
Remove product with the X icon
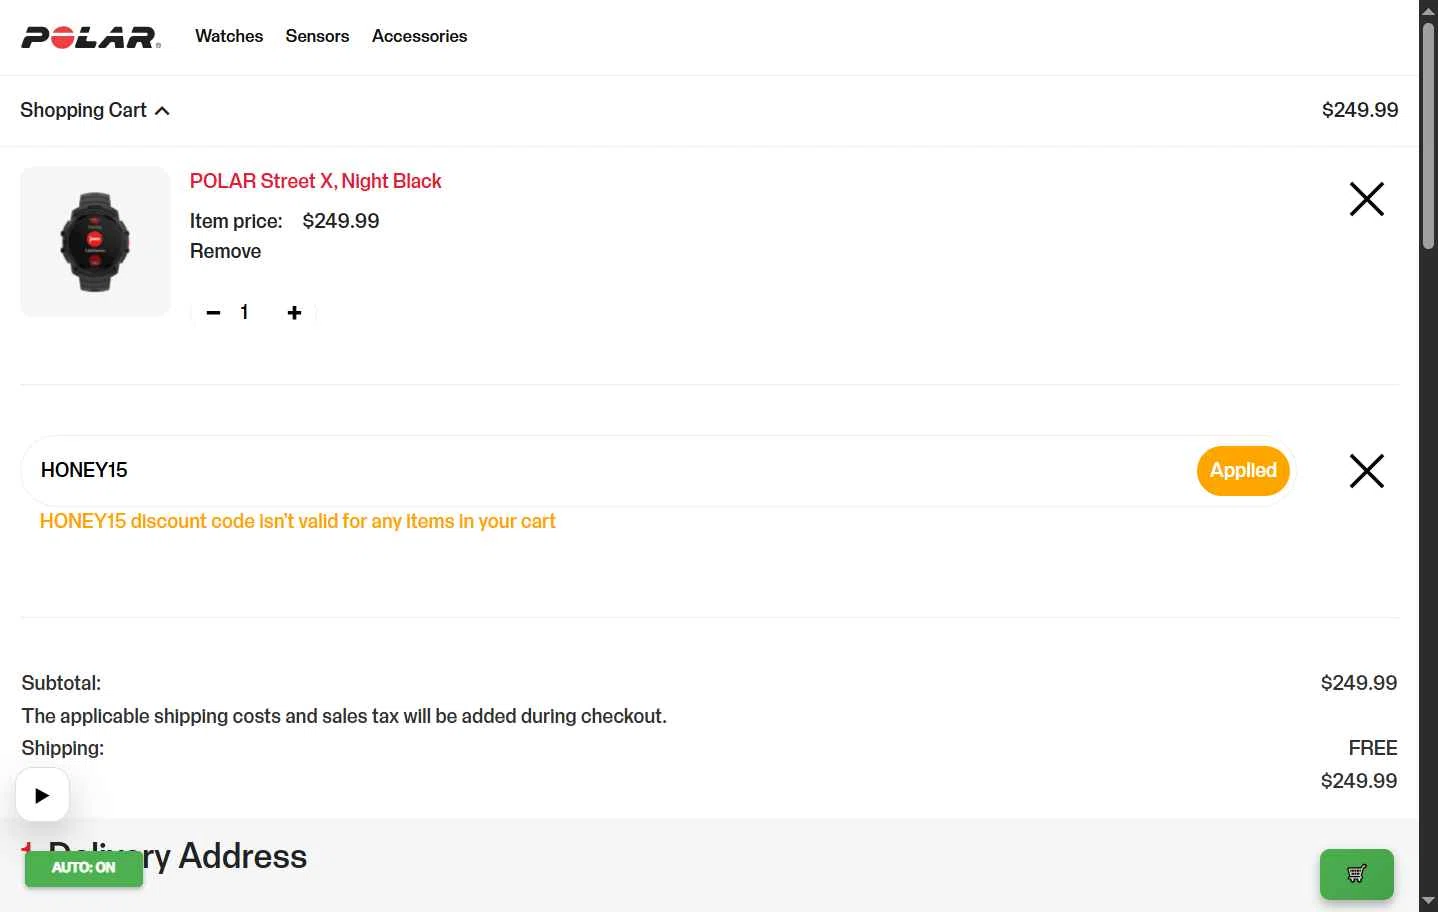point(1366,199)
